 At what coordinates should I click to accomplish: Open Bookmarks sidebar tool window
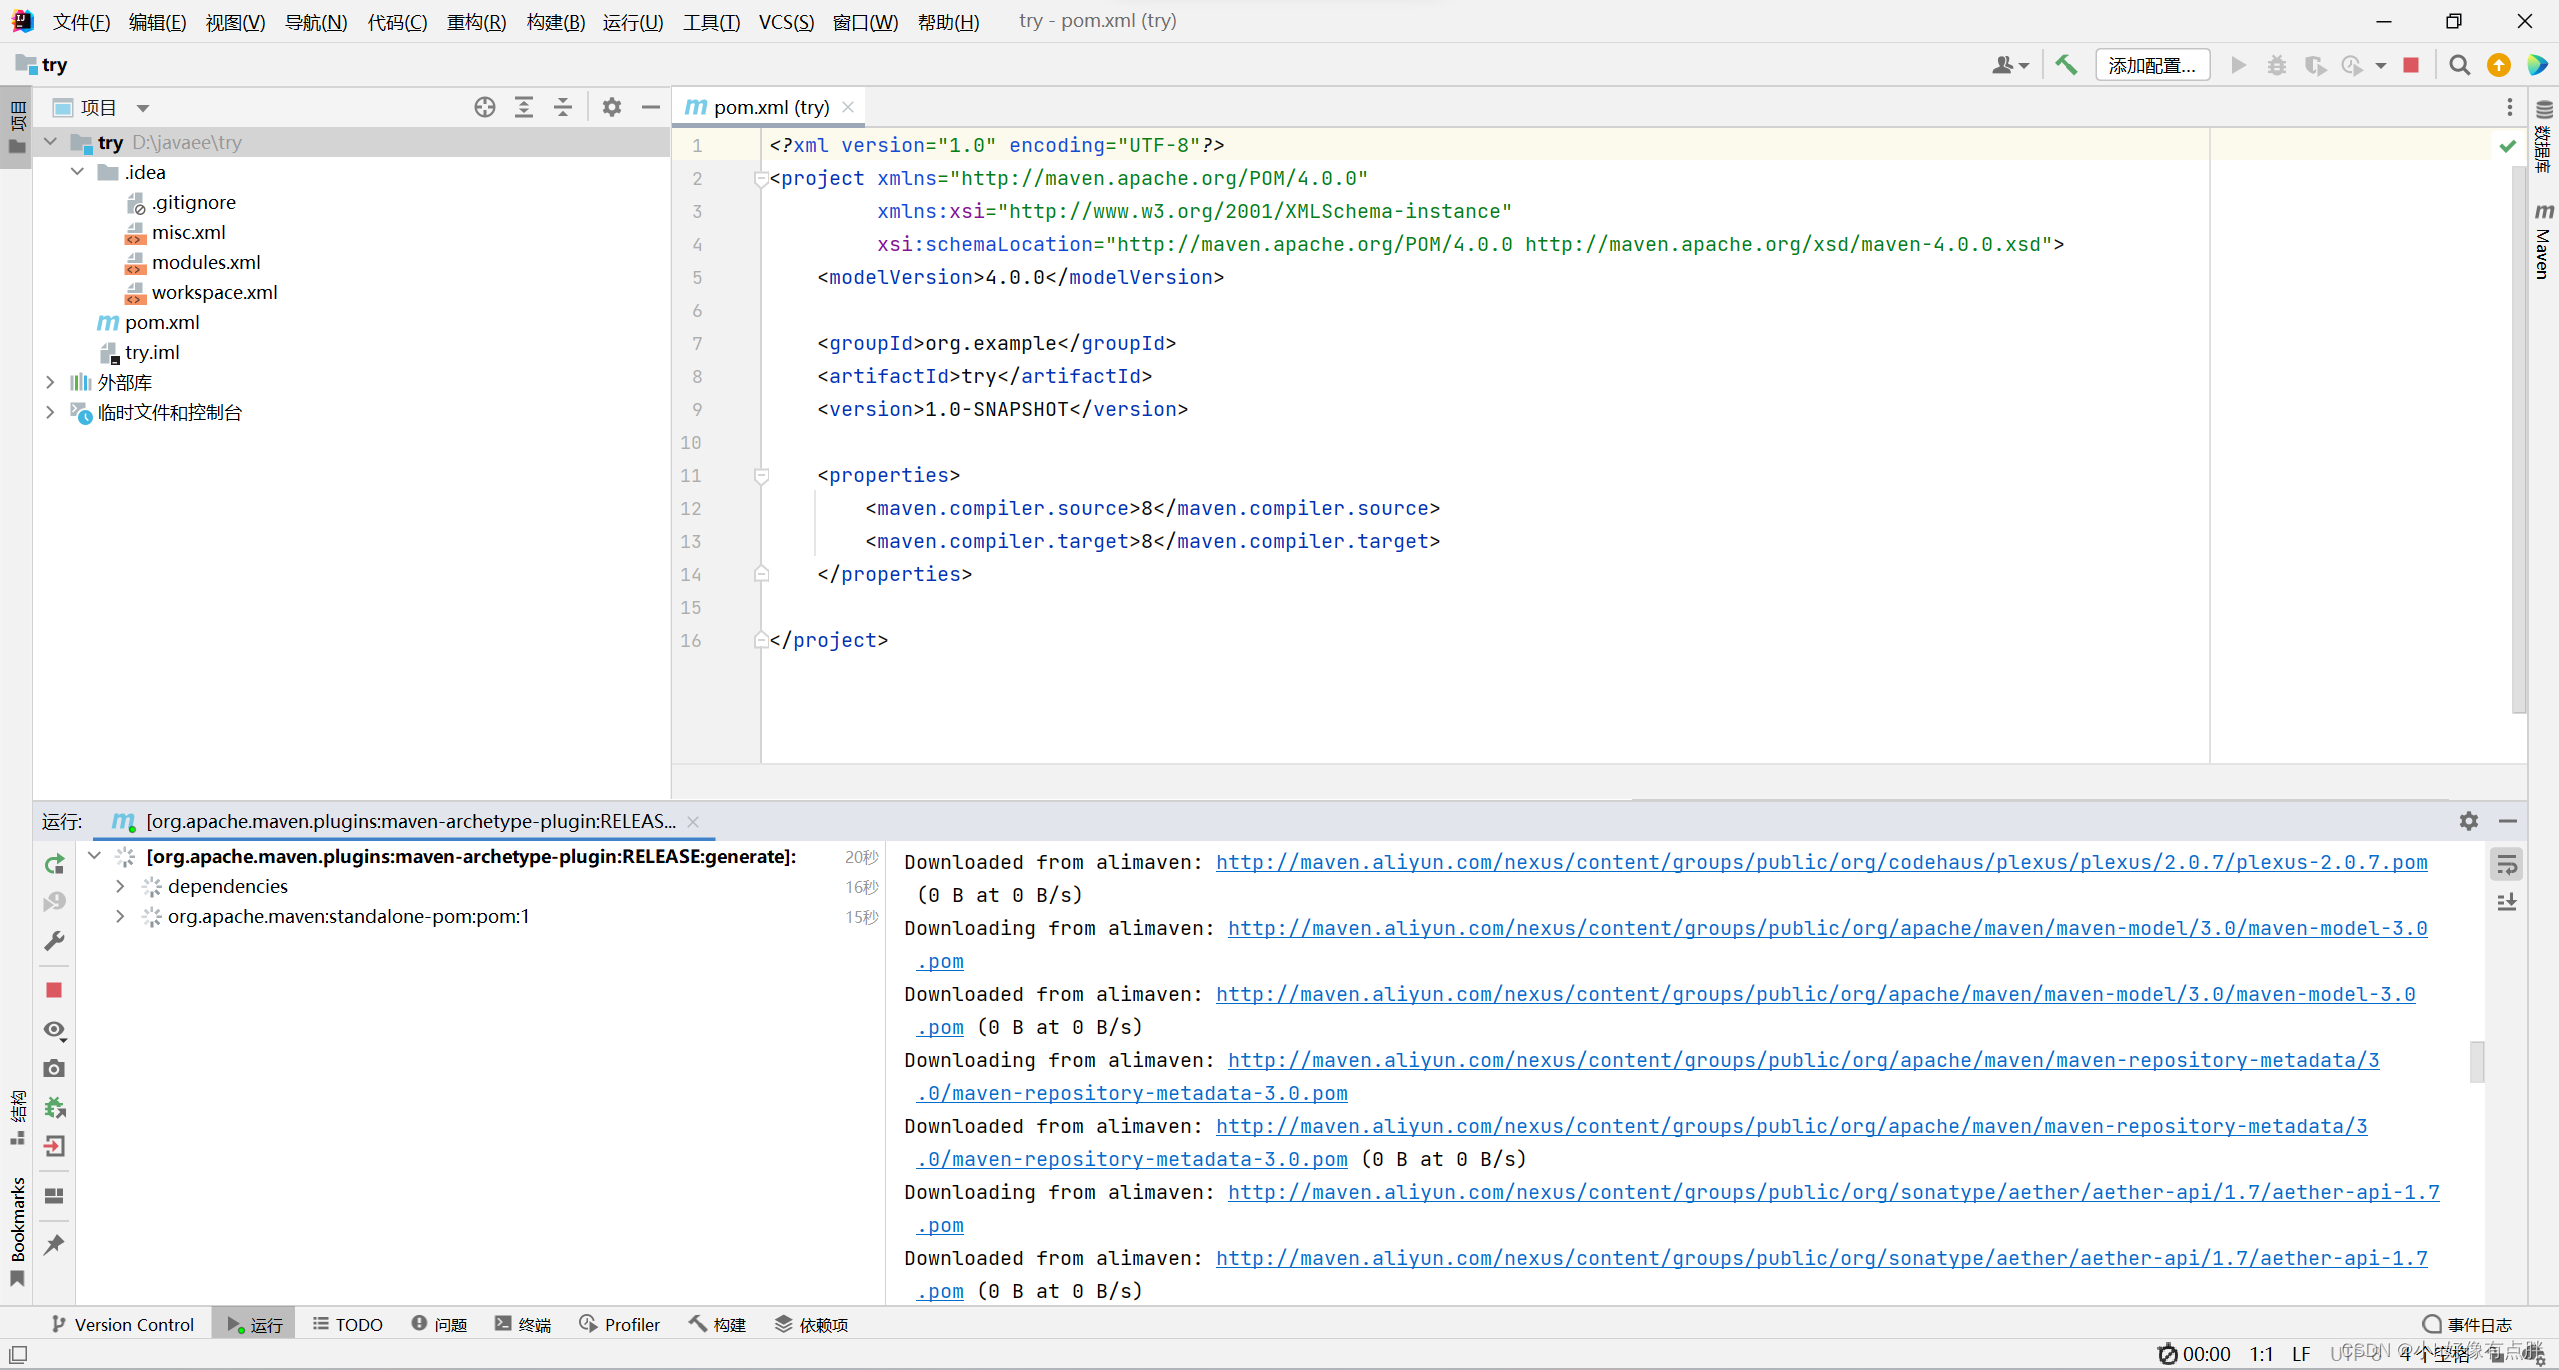click(17, 1230)
